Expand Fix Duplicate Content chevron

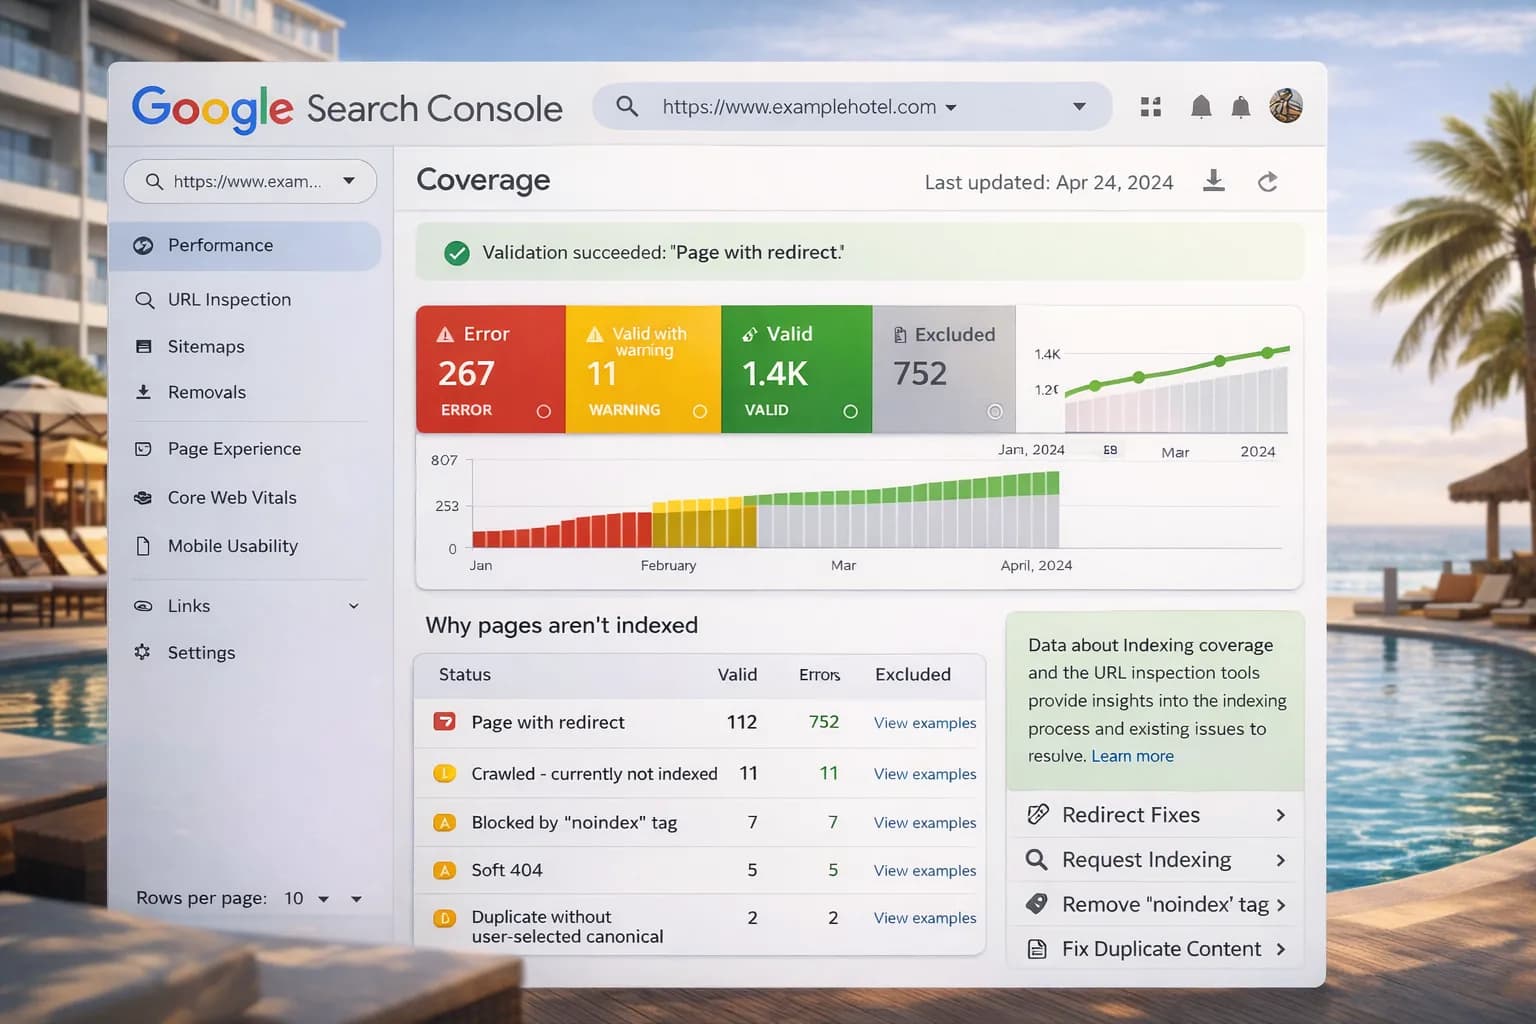point(1280,949)
